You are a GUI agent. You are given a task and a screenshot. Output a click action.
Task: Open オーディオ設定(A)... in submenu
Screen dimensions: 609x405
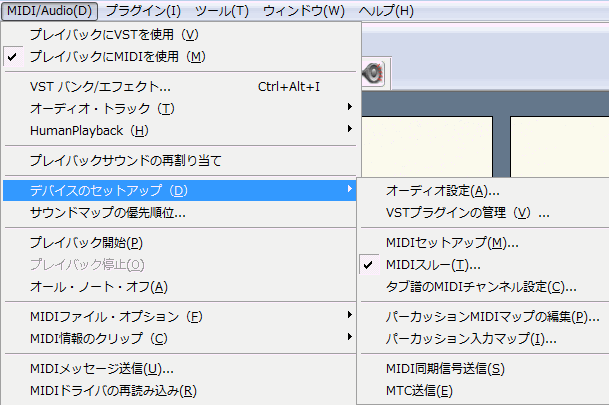[484, 191]
